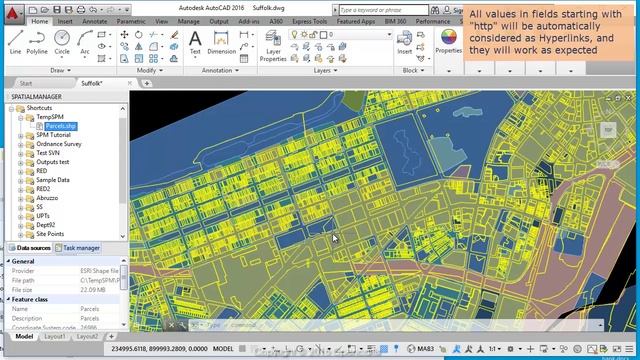Image resolution: width=640 pixels, height=360 pixels.
Task: Toggle the highlighted blue transparency status button
Action: click(384, 349)
